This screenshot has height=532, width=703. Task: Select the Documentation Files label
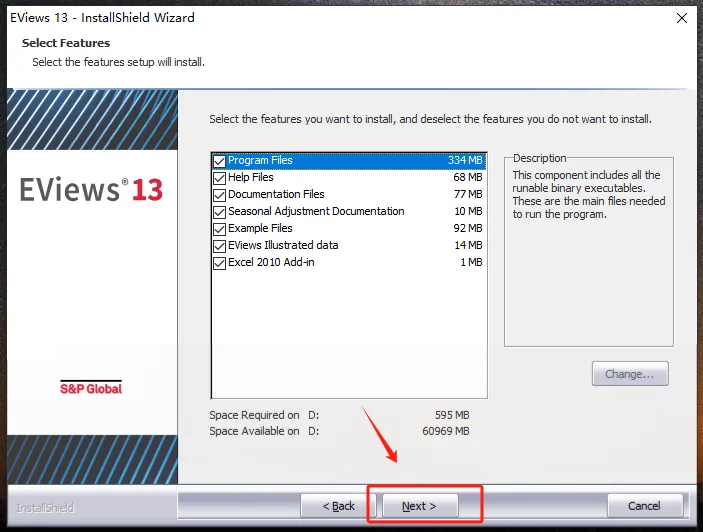276,195
